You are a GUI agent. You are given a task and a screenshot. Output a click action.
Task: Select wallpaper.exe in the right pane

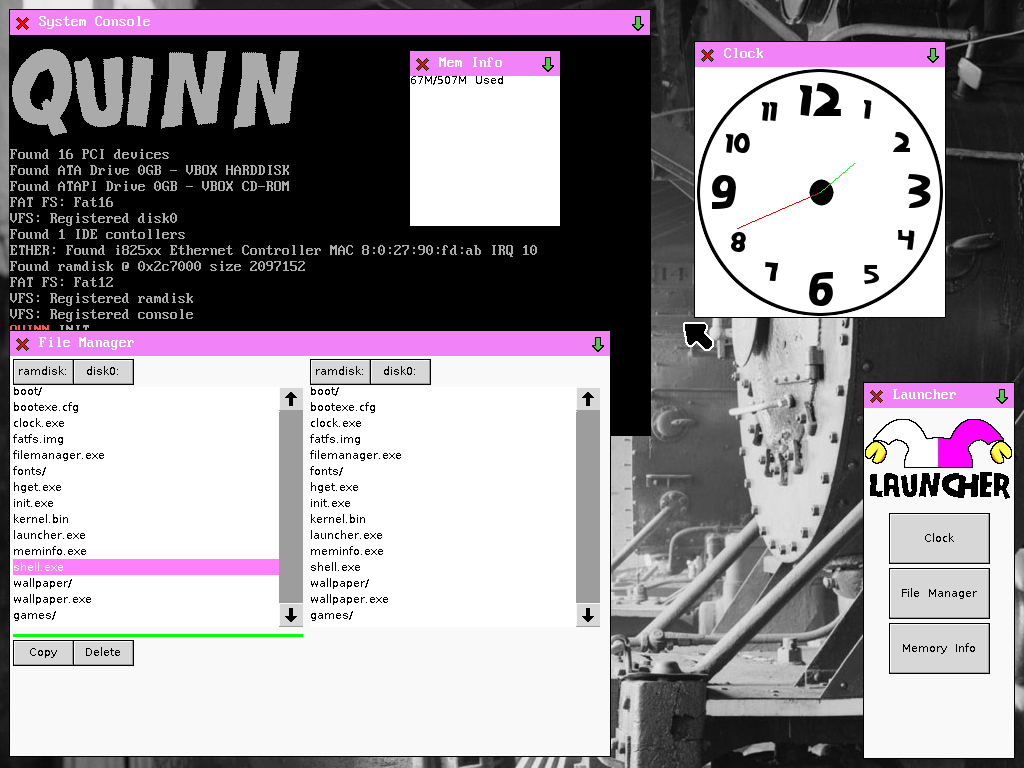(443, 600)
